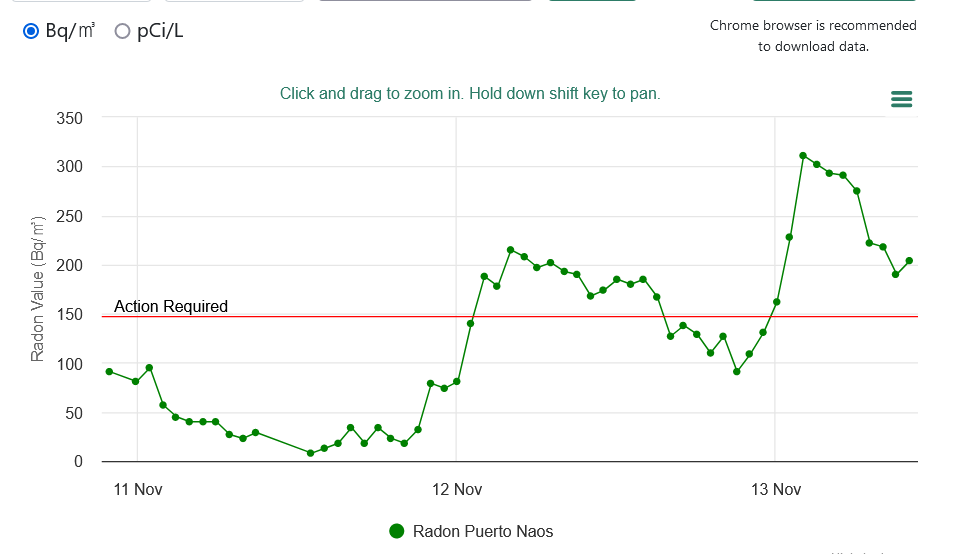Click the Chrome browser recommendation note
968x554 pixels.
point(813,35)
